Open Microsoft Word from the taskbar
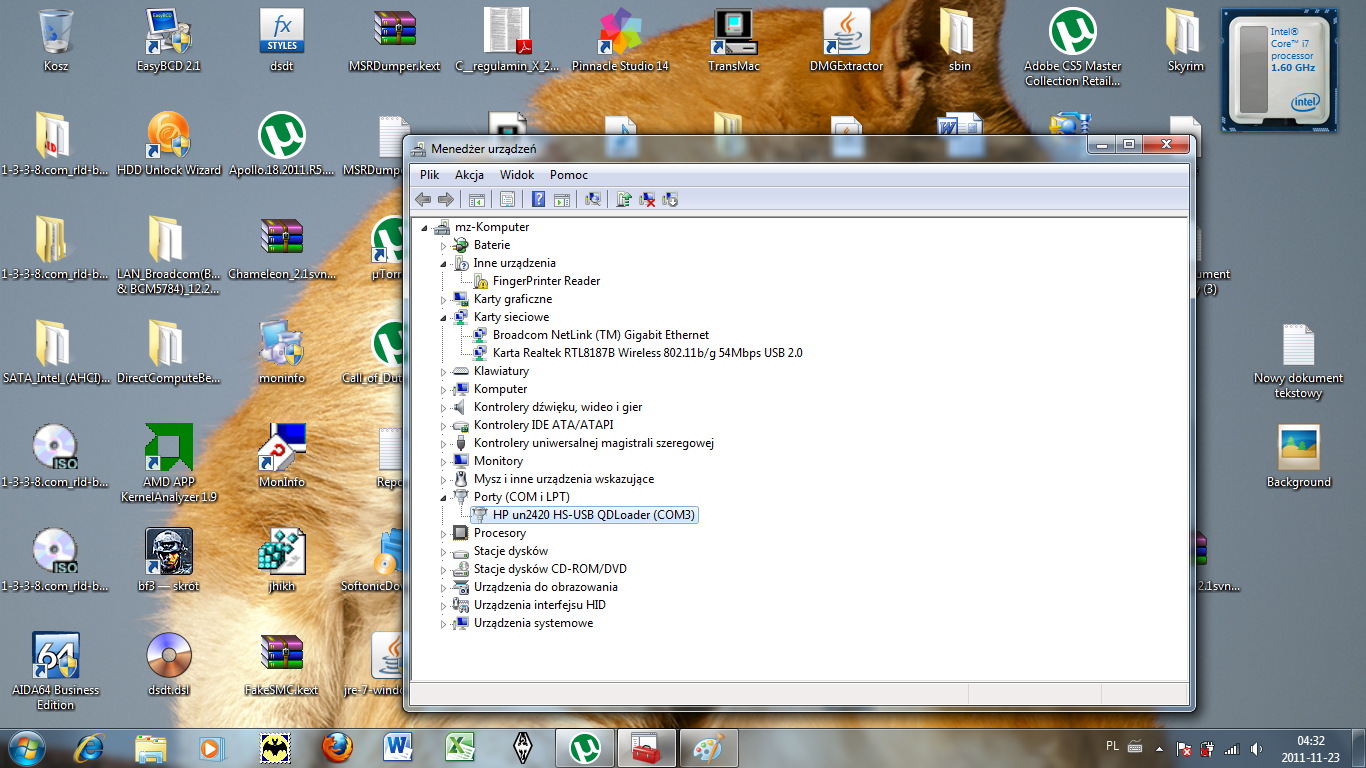Screen dimensions: 1366x768 tap(399, 747)
